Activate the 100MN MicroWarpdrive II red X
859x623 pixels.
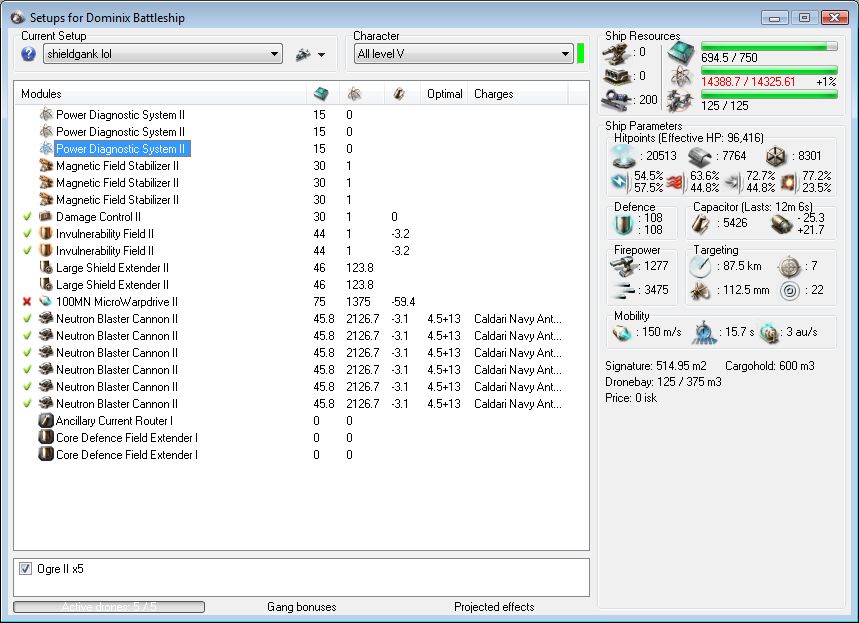point(27,301)
